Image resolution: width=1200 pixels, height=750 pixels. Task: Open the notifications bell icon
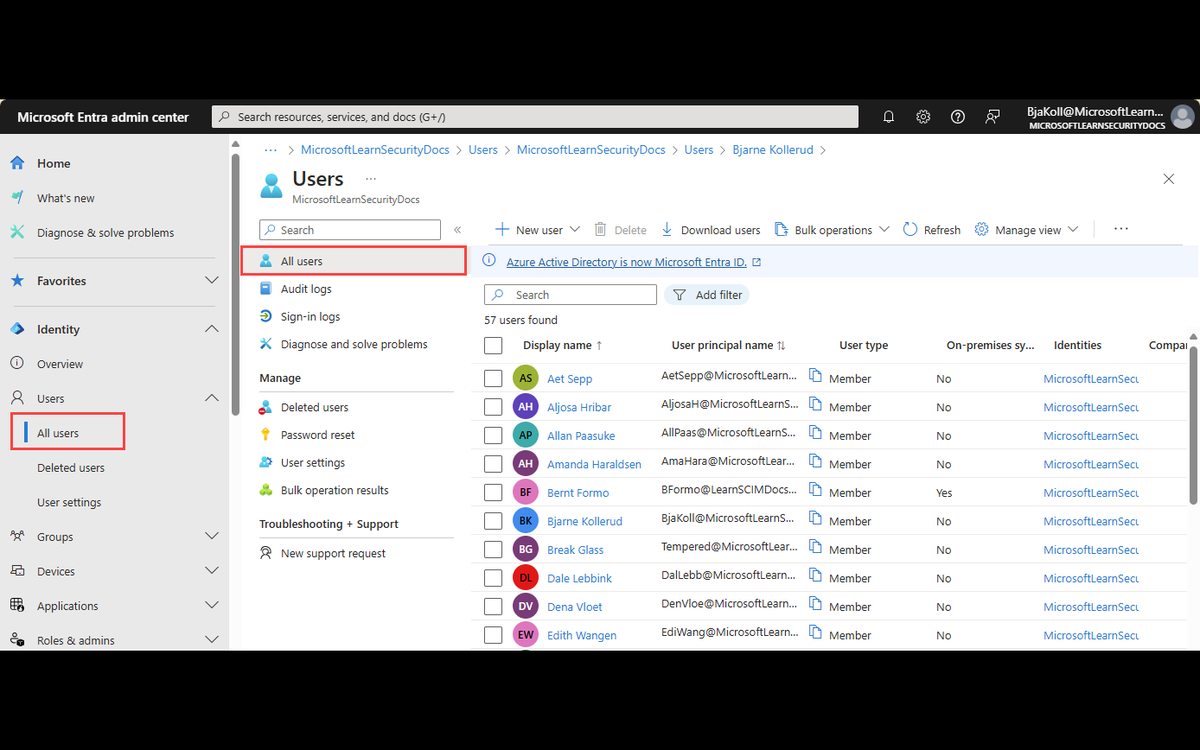click(888, 117)
